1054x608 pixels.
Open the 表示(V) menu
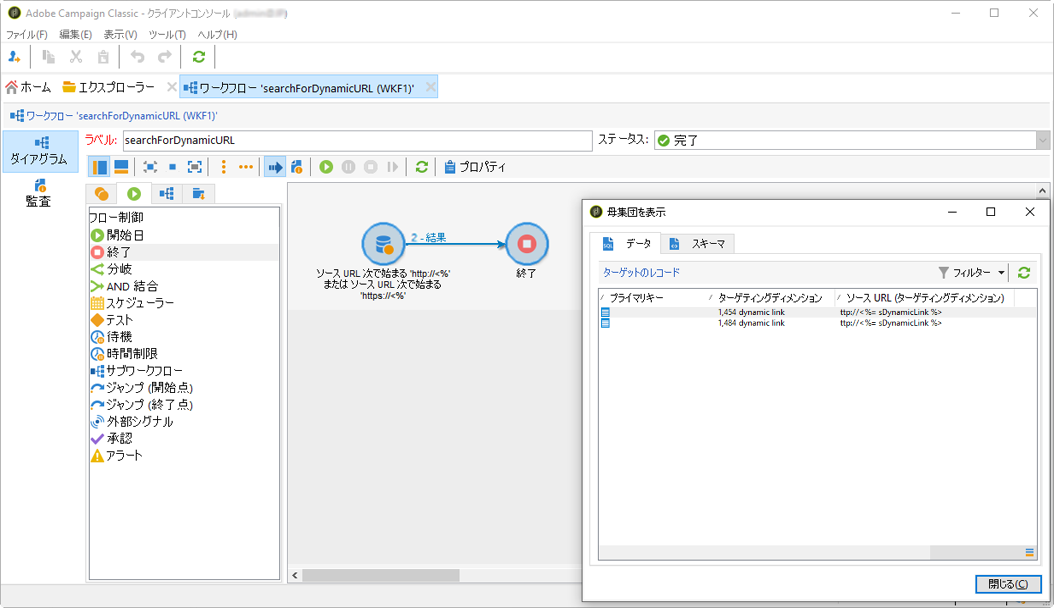120,34
